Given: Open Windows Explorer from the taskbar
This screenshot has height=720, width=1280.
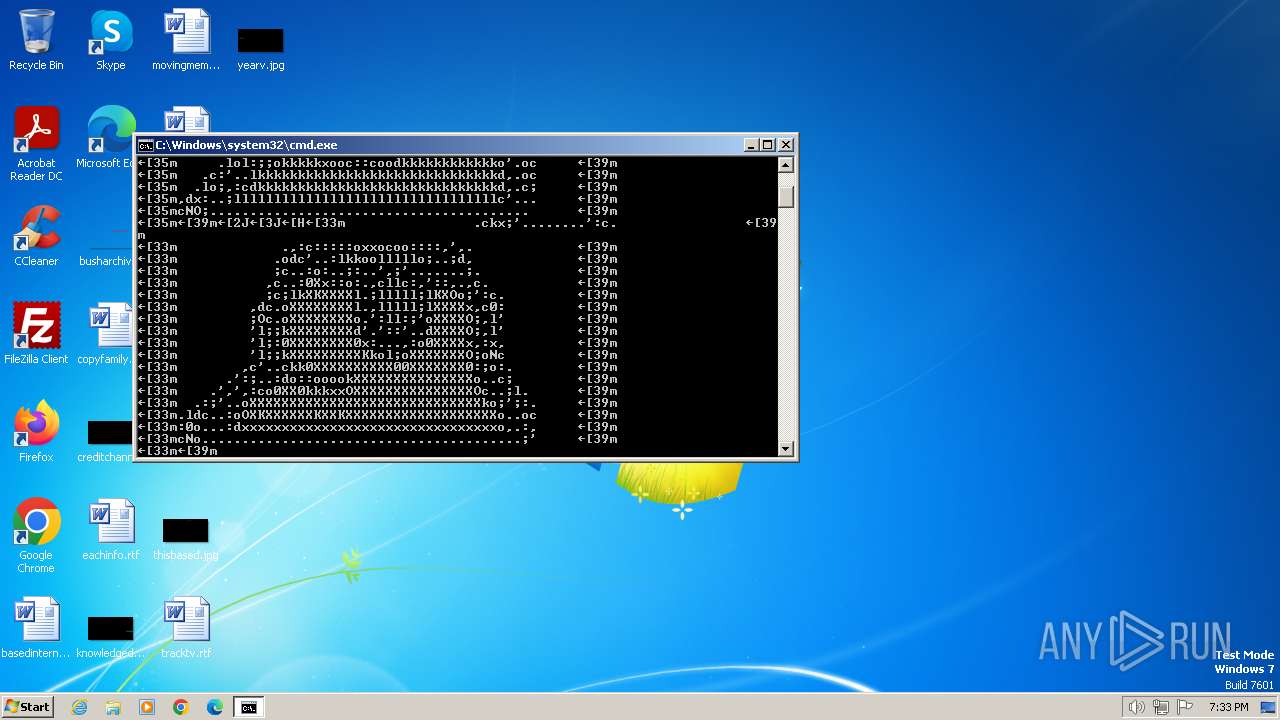Looking at the screenshot, I should pos(113,707).
